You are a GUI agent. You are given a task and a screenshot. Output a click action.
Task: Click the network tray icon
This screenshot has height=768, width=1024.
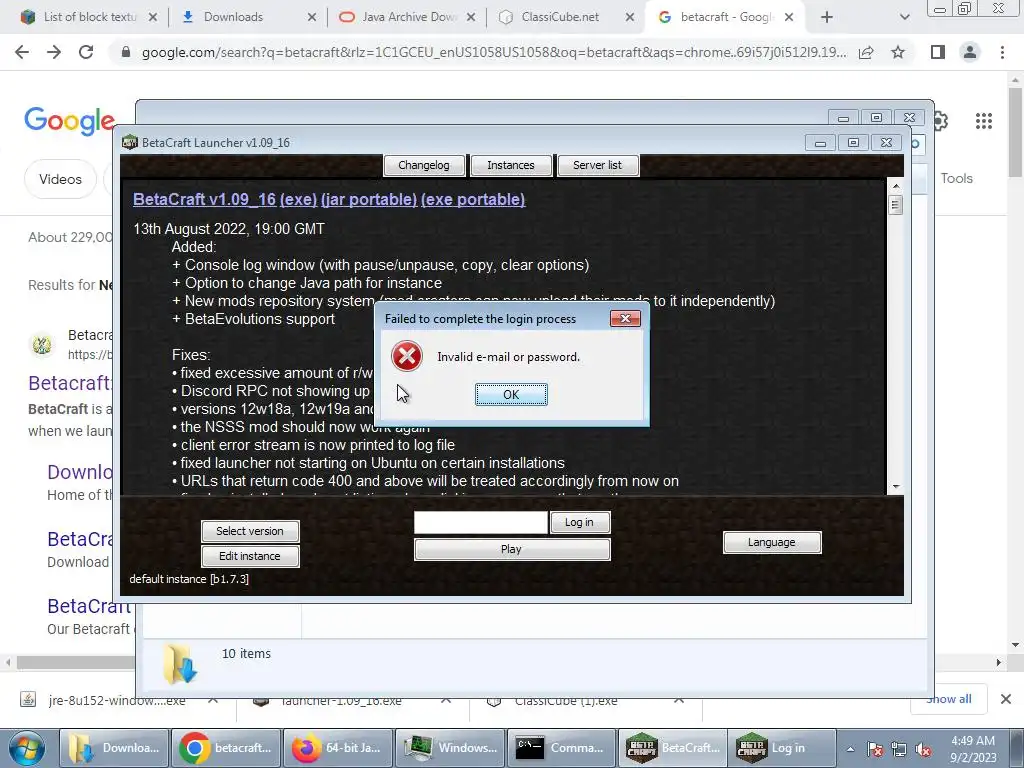pyautogui.click(x=899, y=749)
